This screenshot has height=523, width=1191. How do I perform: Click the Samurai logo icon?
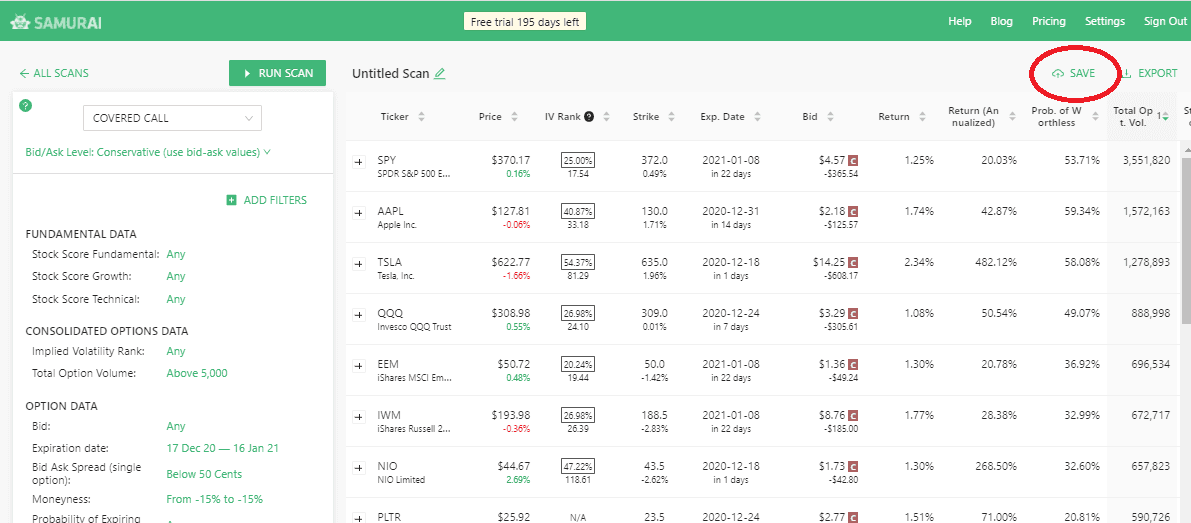[x=20, y=21]
